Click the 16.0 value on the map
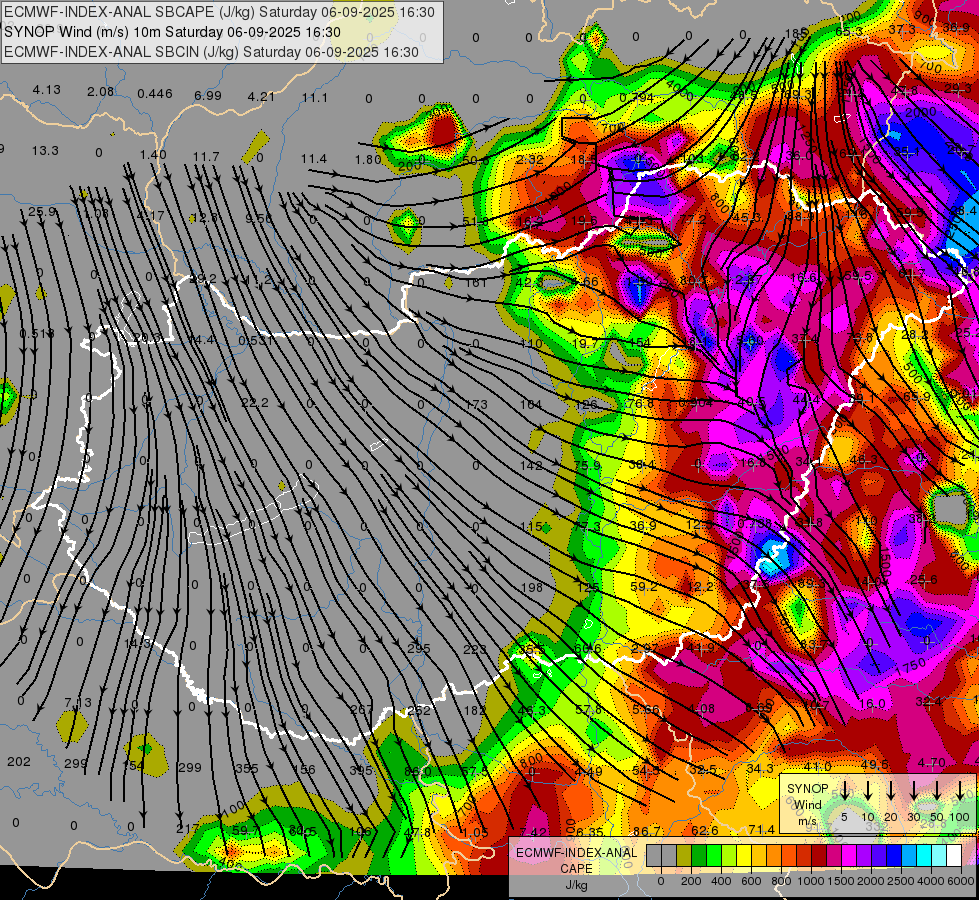This screenshot has width=979, height=900. pos(872,704)
